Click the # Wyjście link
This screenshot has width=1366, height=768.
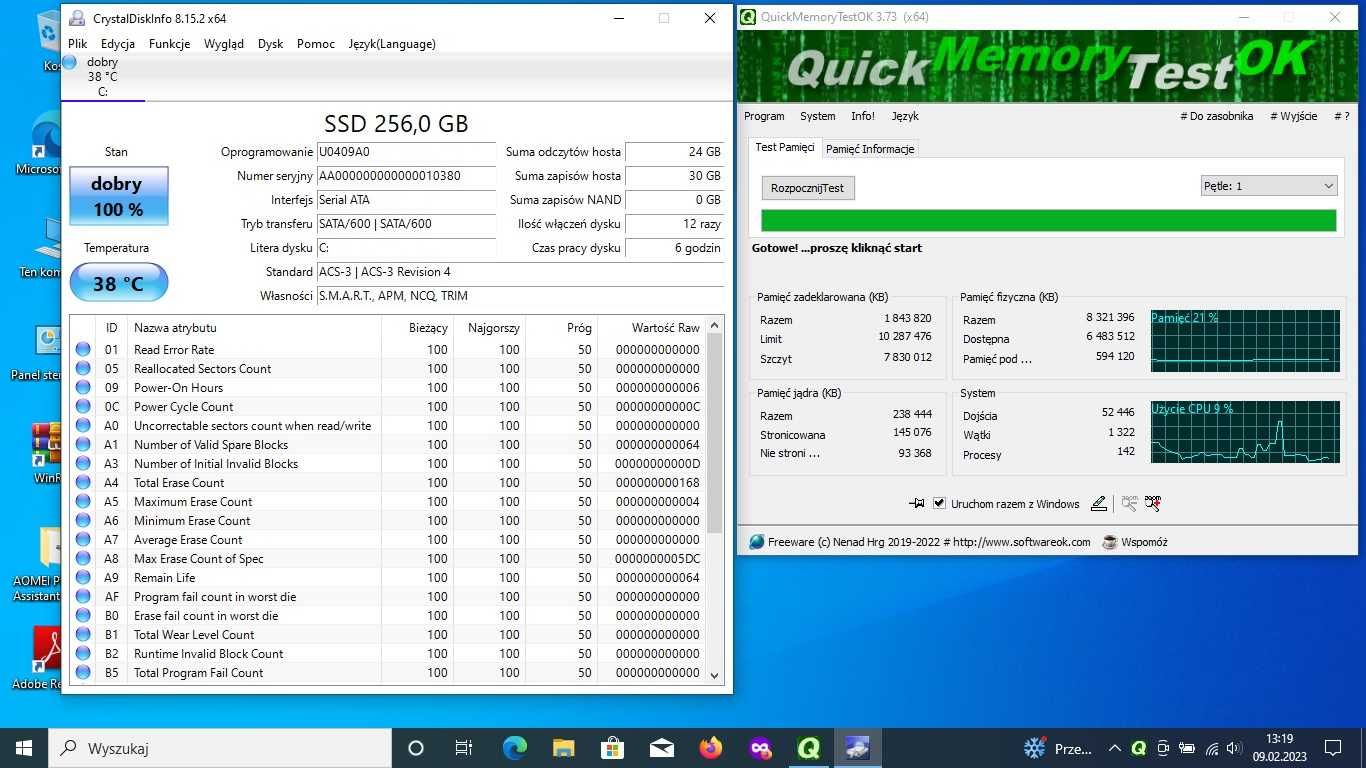click(x=1294, y=116)
